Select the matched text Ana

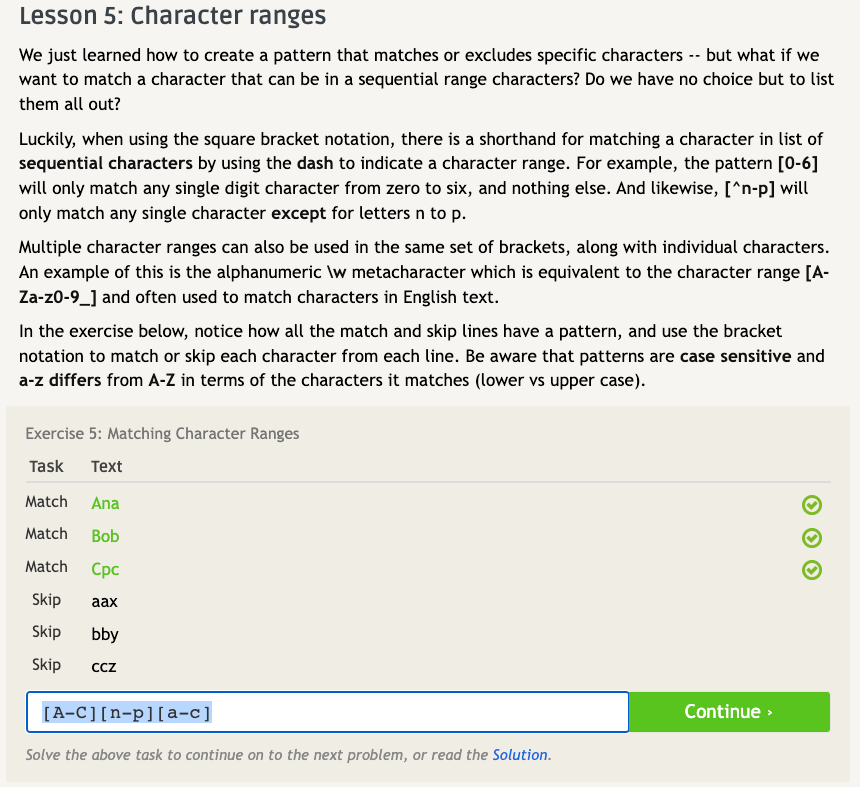105,504
